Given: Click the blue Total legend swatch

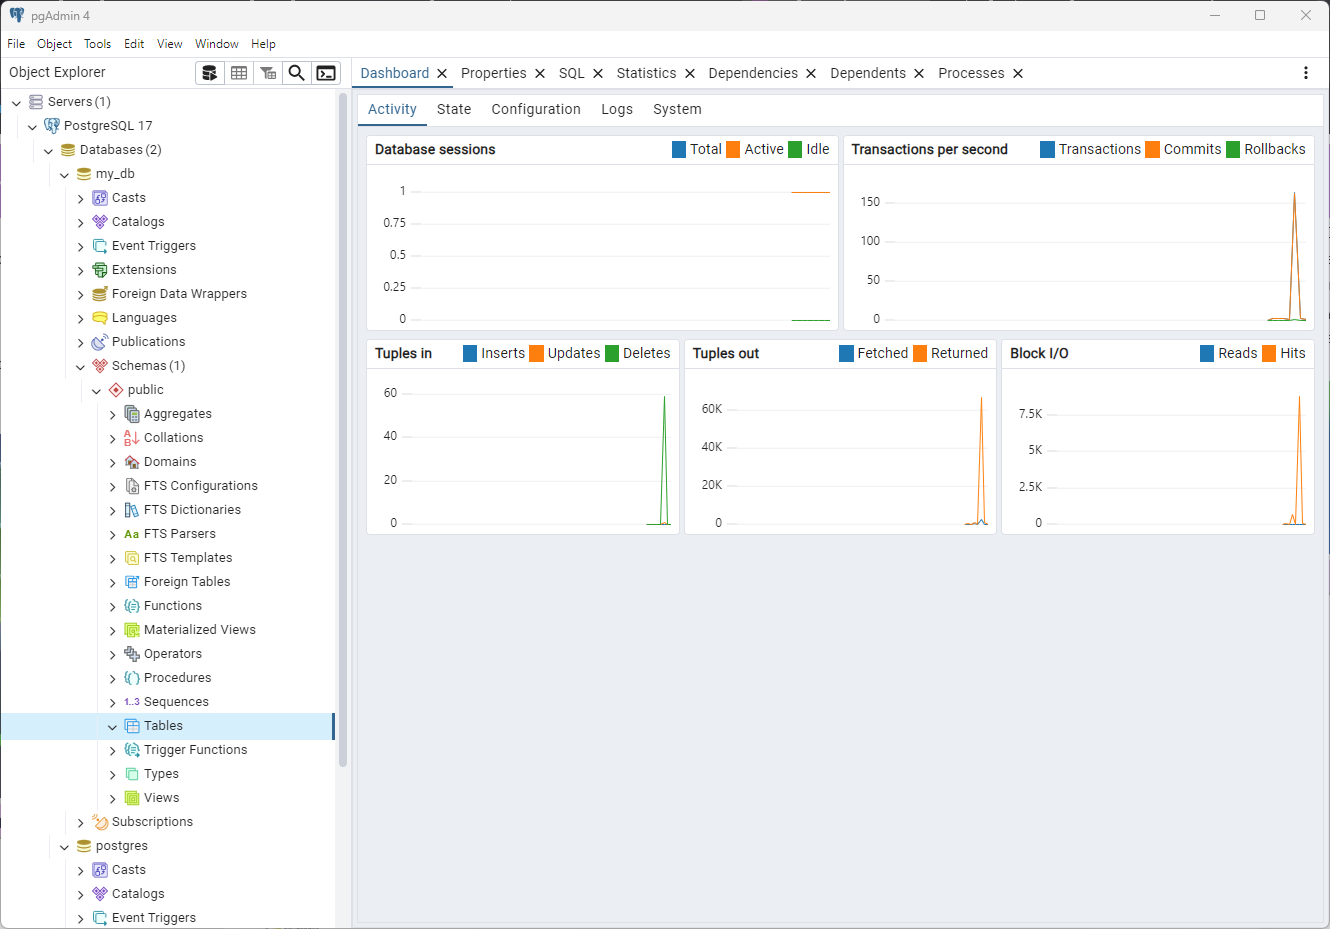Looking at the screenshot, I should [679, 149].
